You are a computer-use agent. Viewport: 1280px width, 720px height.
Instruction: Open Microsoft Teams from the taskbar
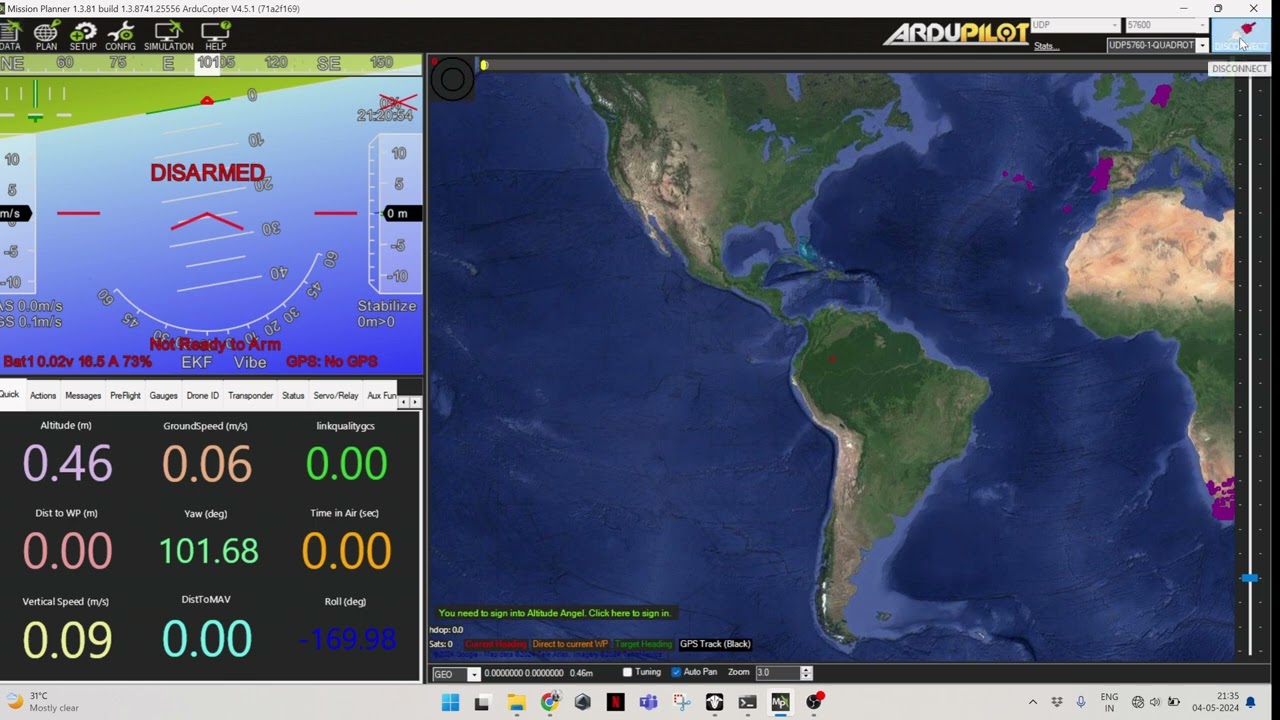coord(648,703)
